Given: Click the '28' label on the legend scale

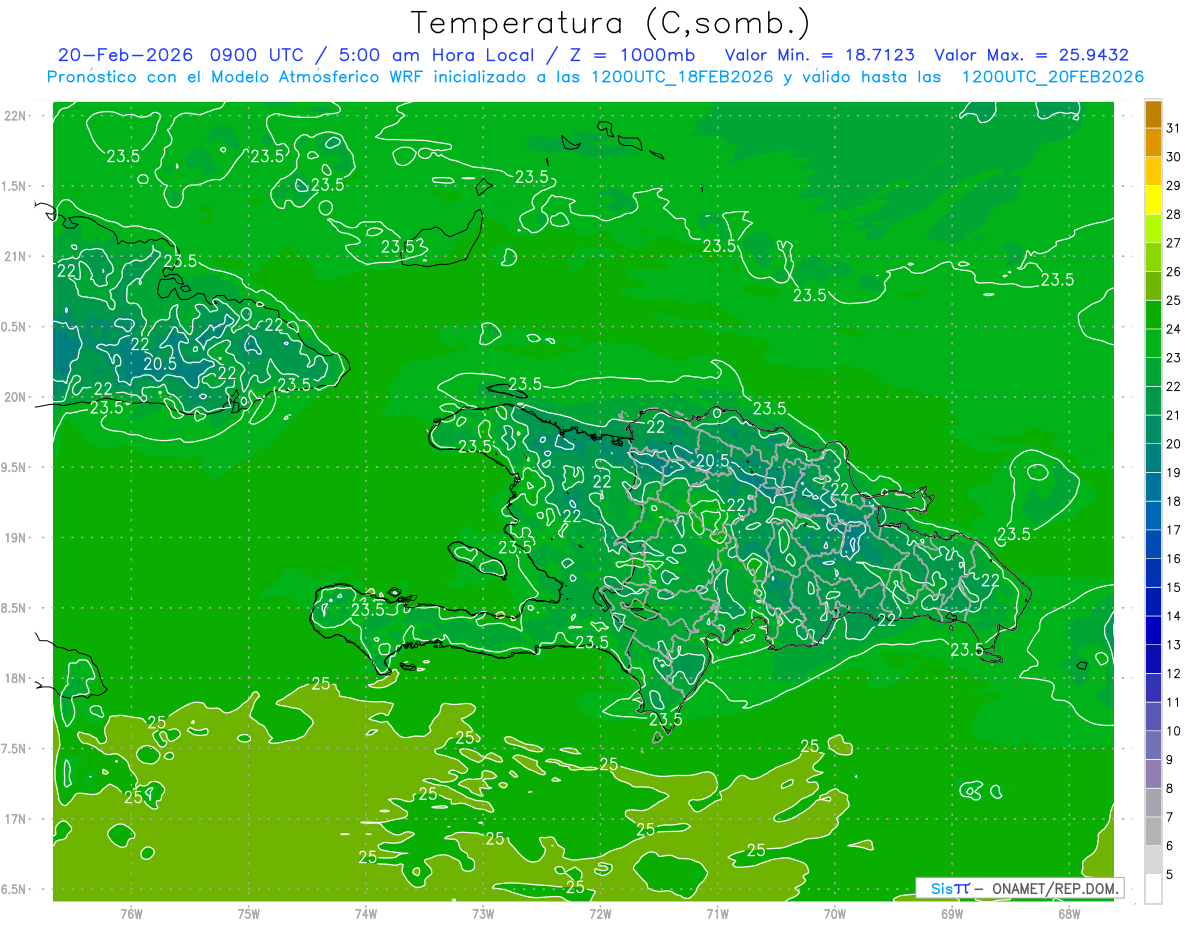Looking at the screenshot, I should [x=1174, y=214].
